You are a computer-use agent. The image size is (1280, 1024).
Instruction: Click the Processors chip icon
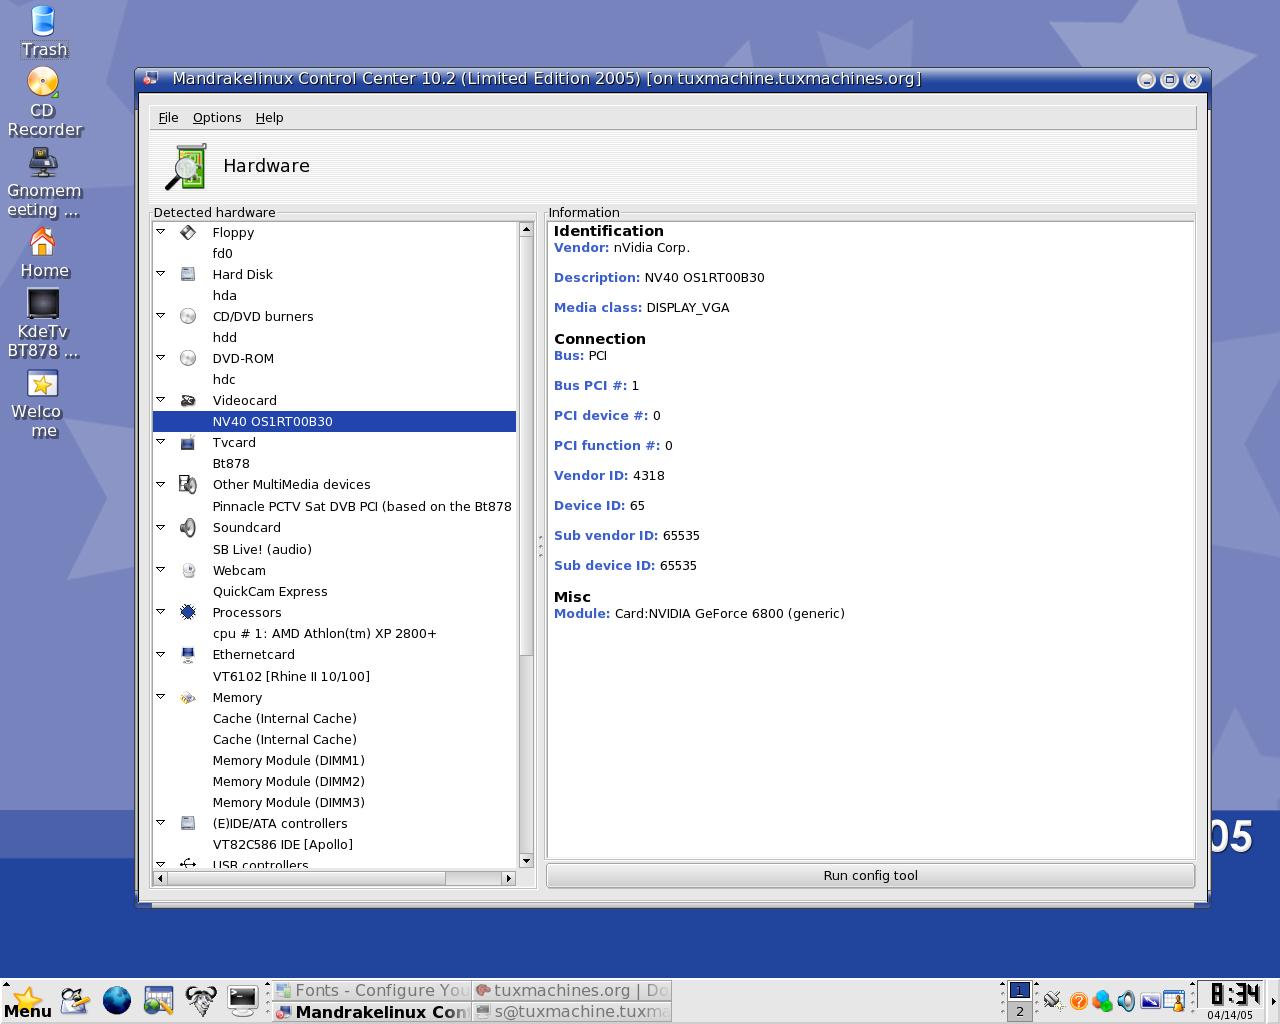click(188, 612)
